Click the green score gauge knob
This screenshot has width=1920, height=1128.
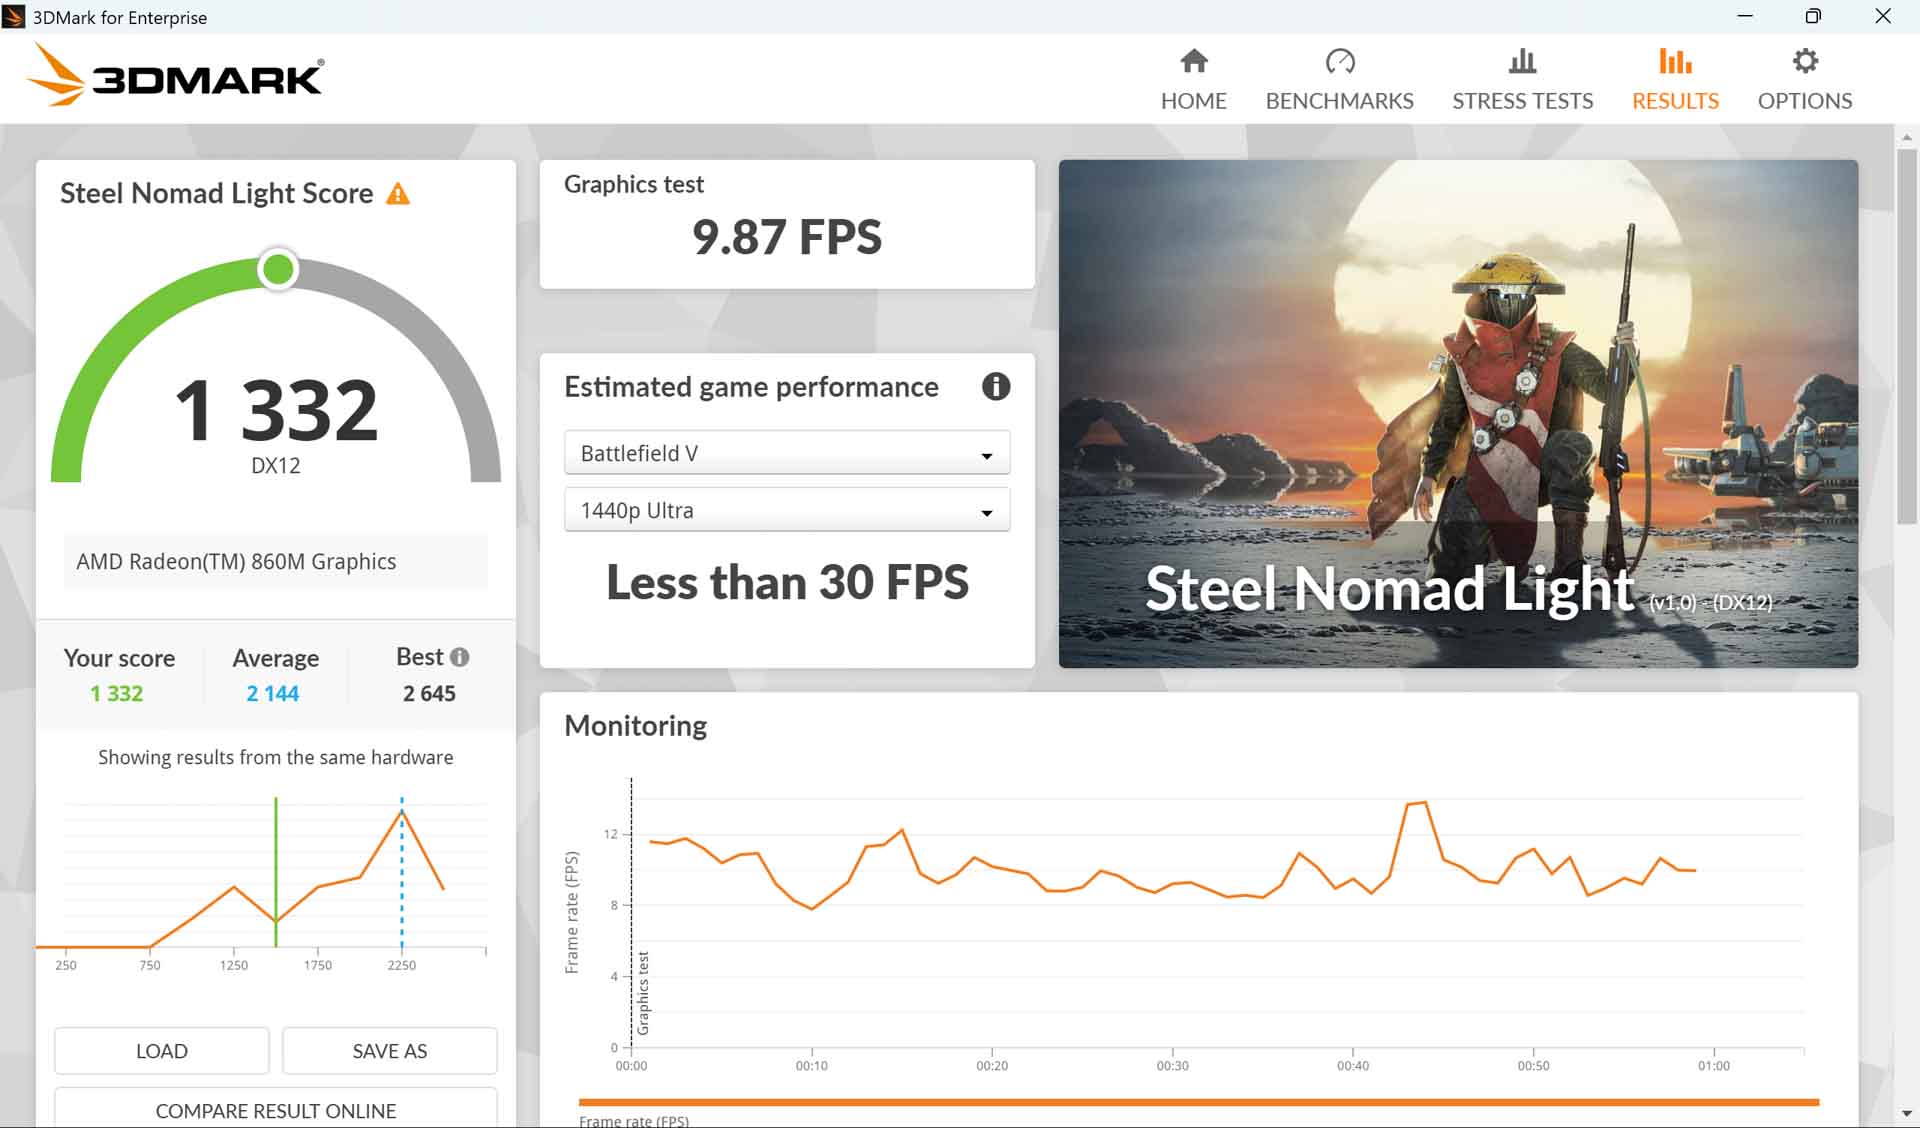click(278, 269)
